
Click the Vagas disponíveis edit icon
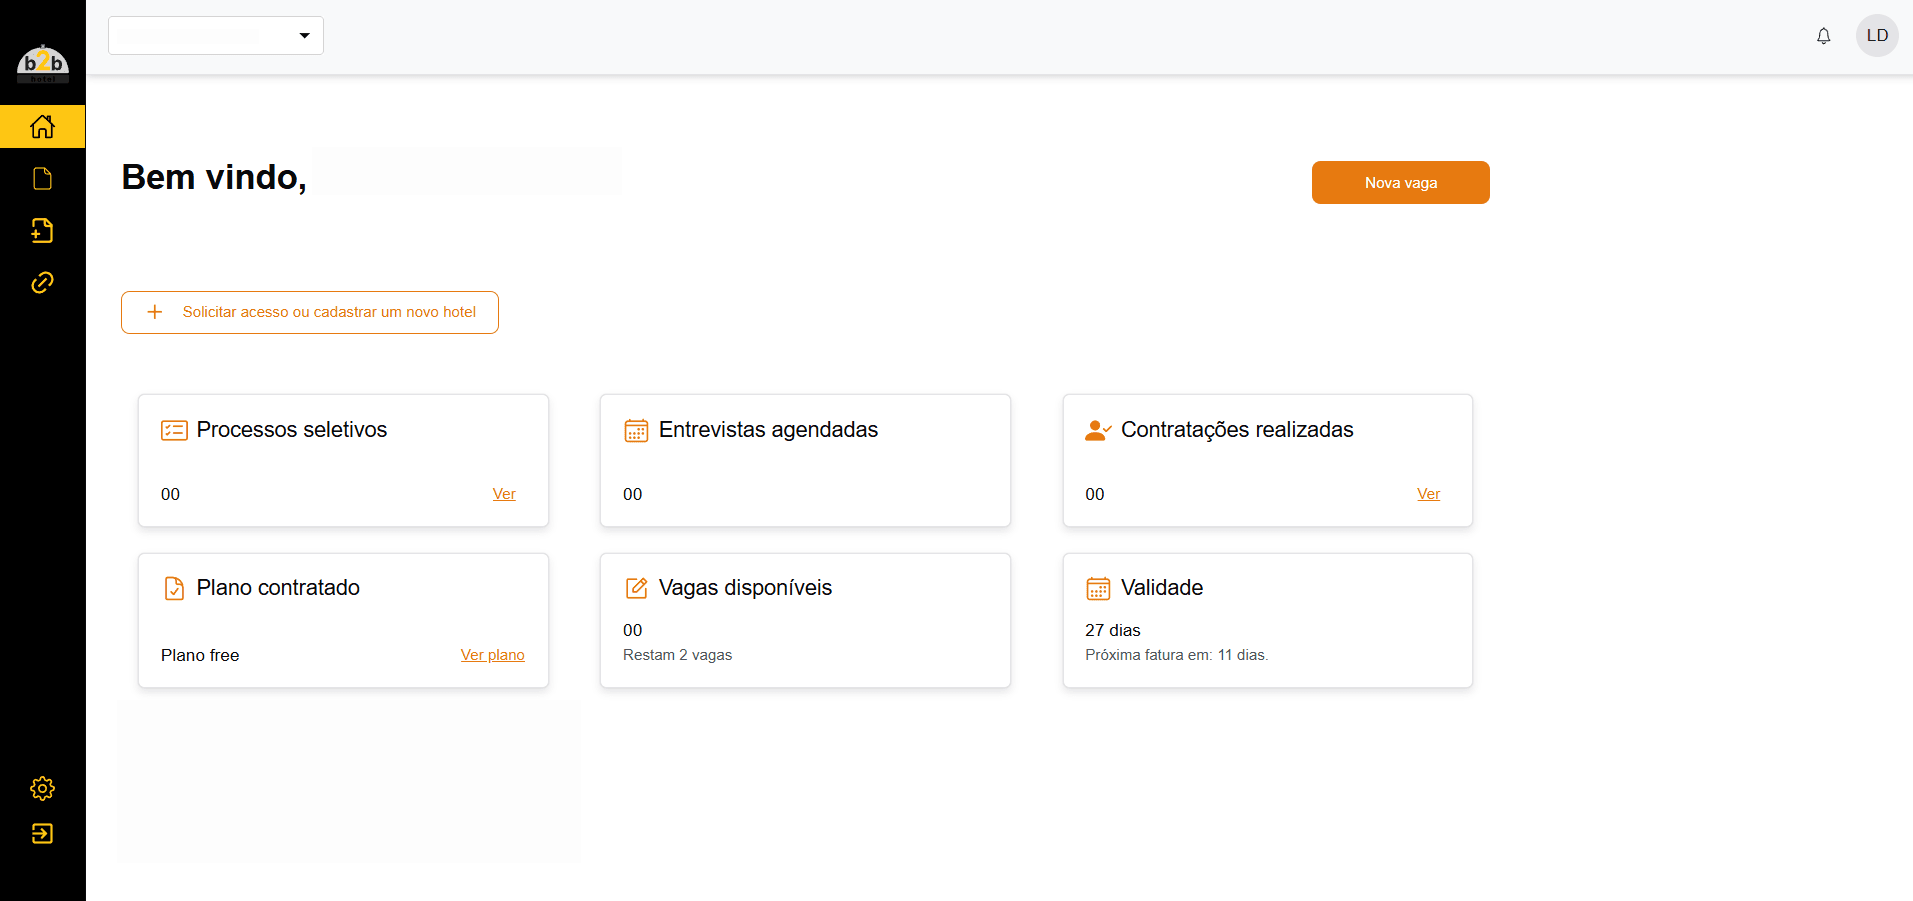pos(636,588)
